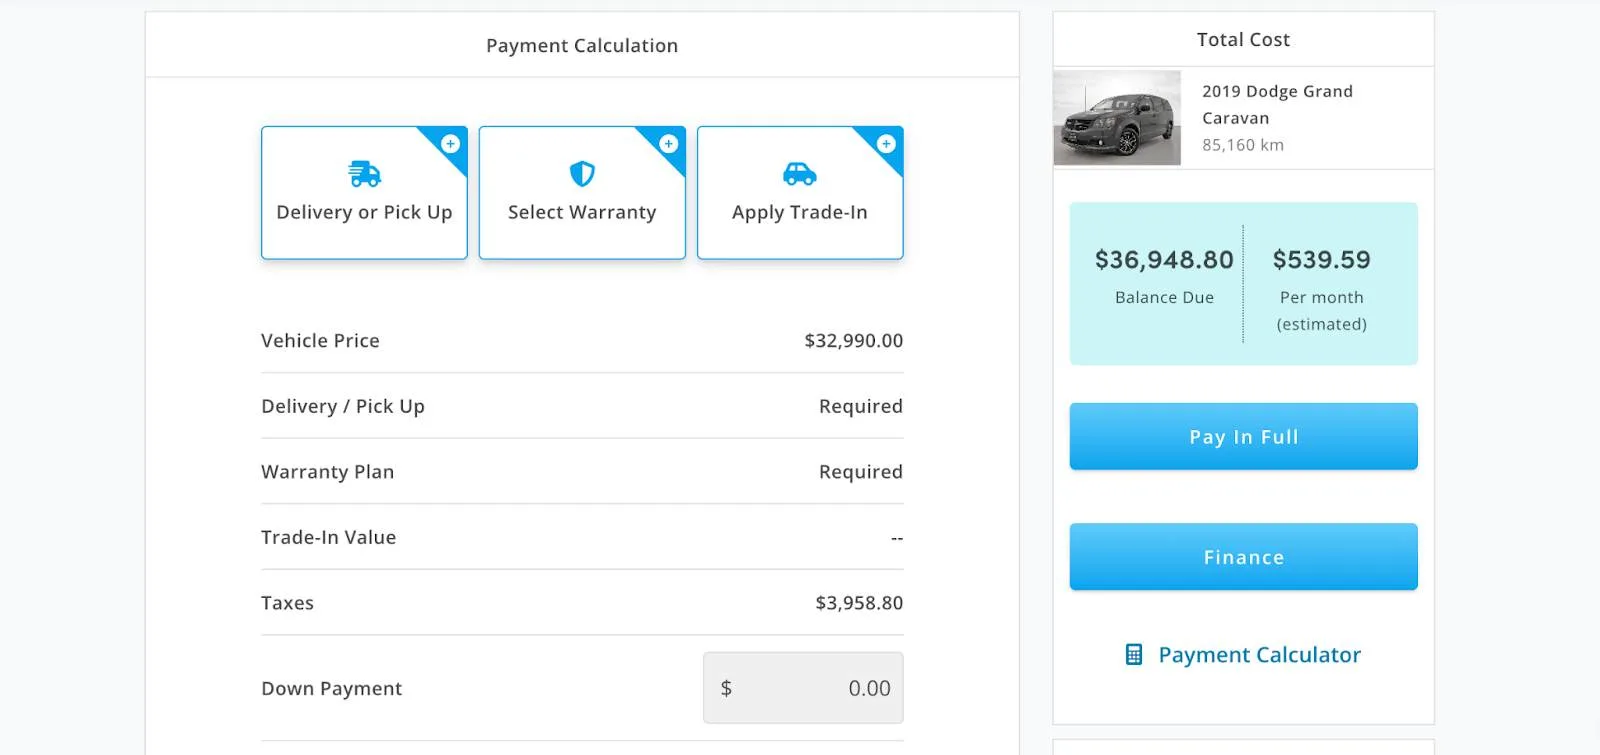The height and width of the screenshot is (755, 1600).
Task: Click the $539.59 per month estimate
Action: point(1321,260)
